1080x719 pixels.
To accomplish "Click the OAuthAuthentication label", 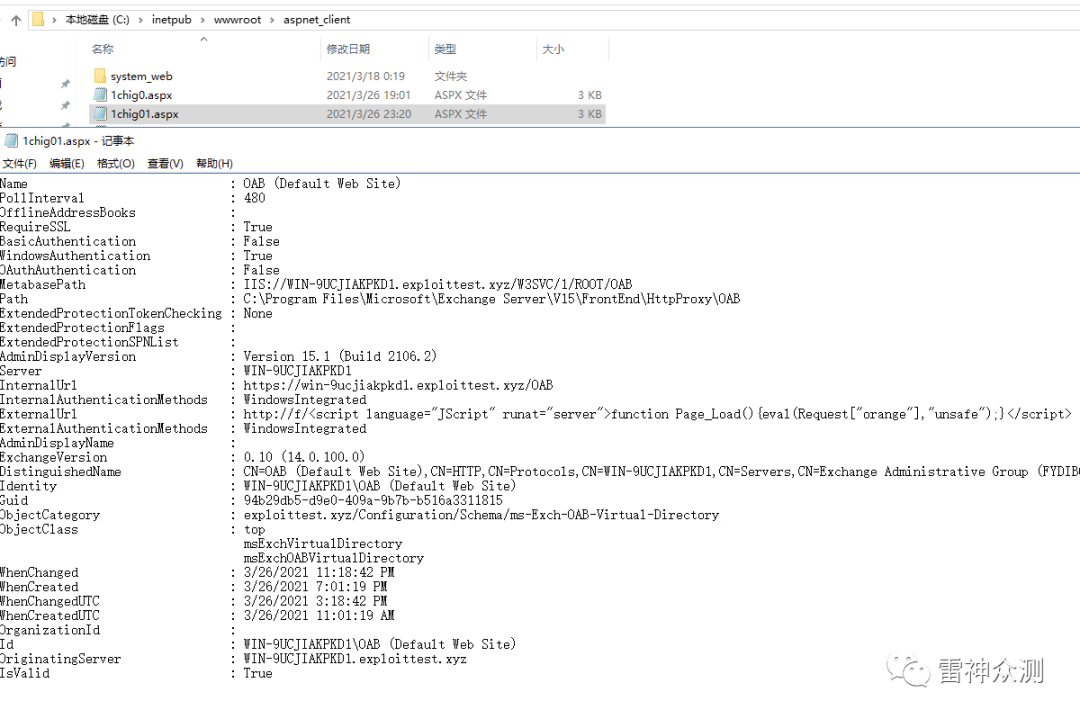I will click(68, 271).
